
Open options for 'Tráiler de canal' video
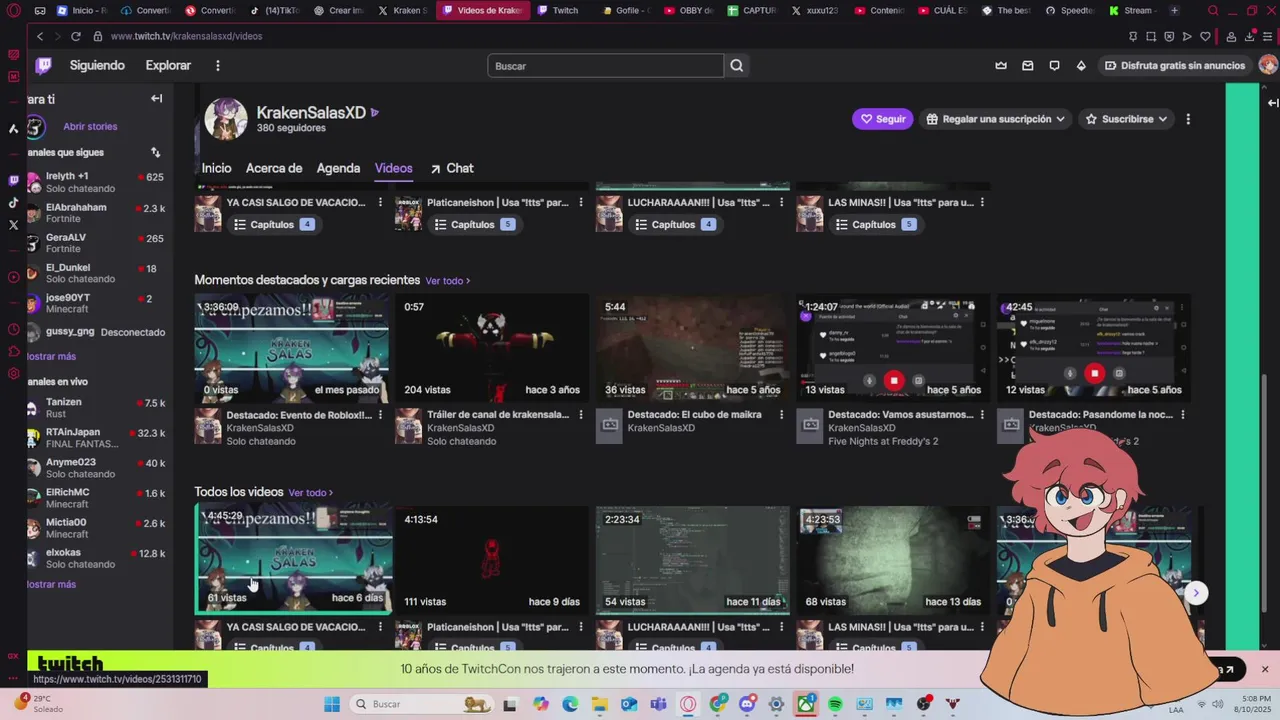coord(581,415)
